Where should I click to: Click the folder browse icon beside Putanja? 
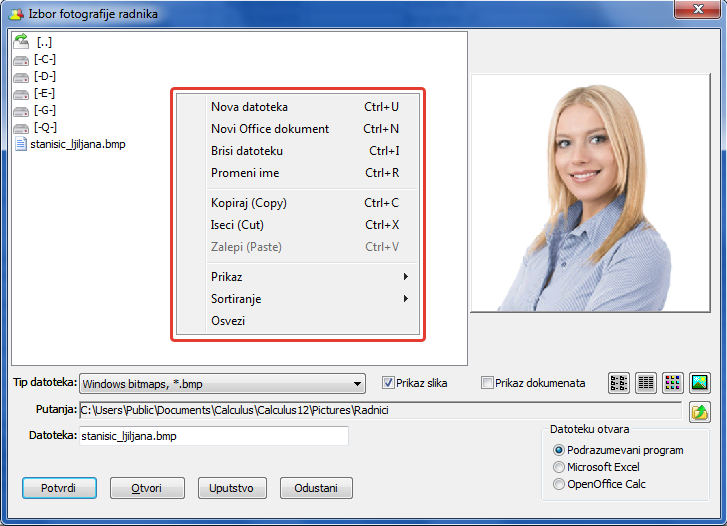699,411
